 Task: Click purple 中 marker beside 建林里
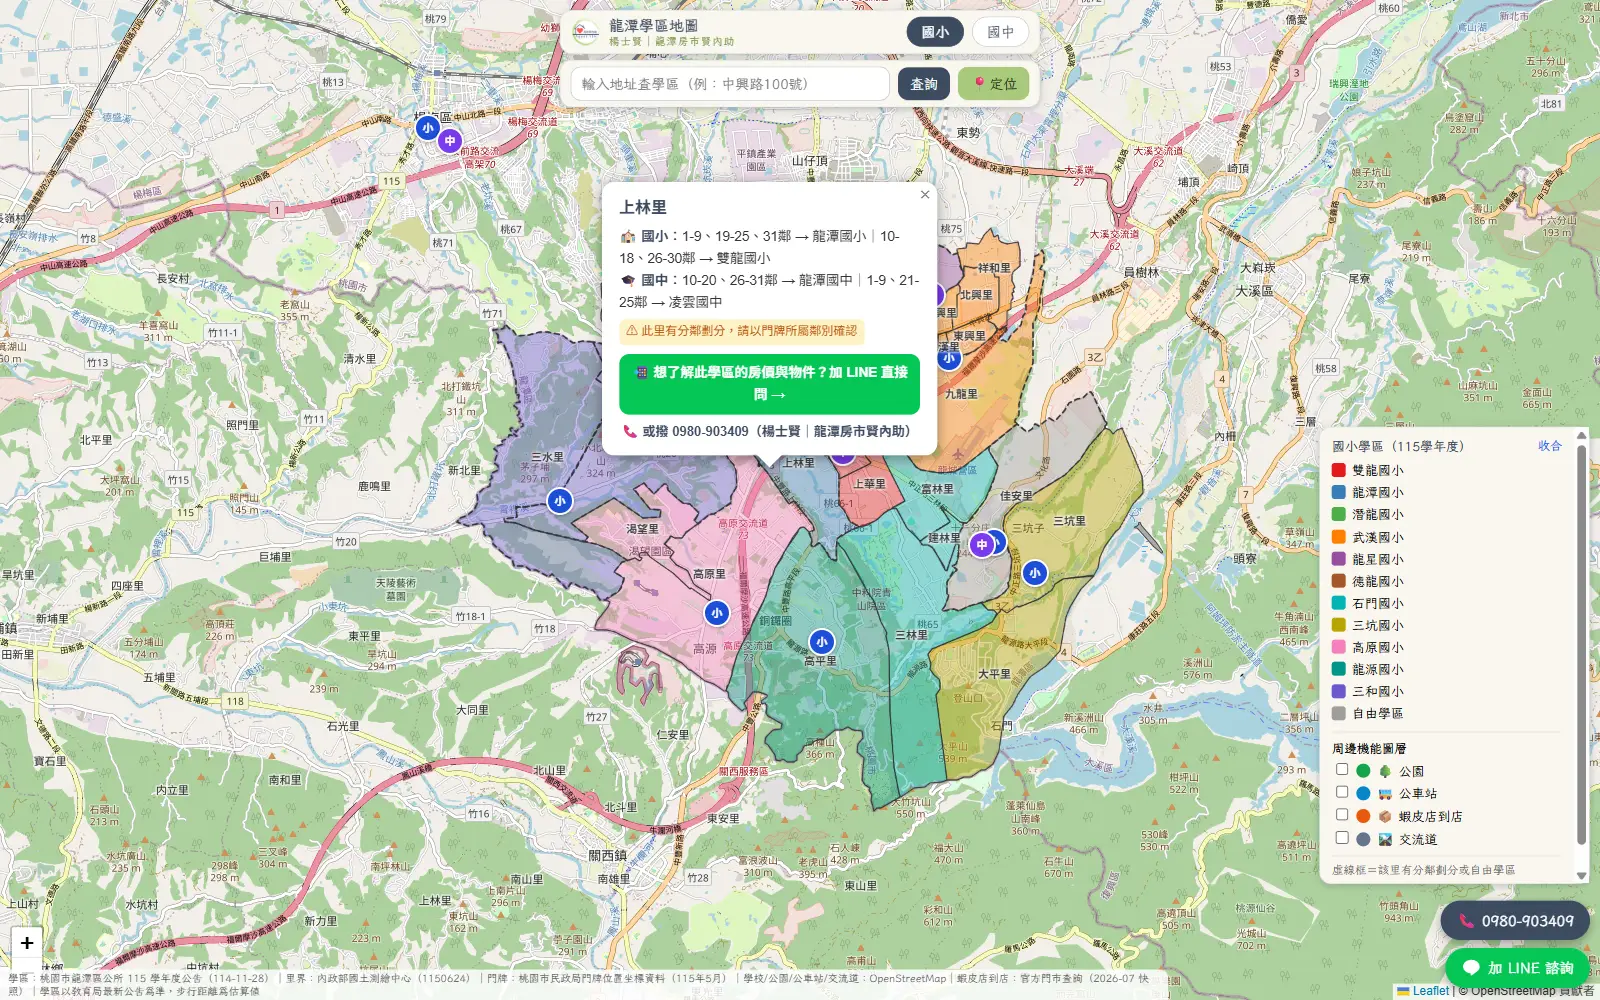pos(982,544)
